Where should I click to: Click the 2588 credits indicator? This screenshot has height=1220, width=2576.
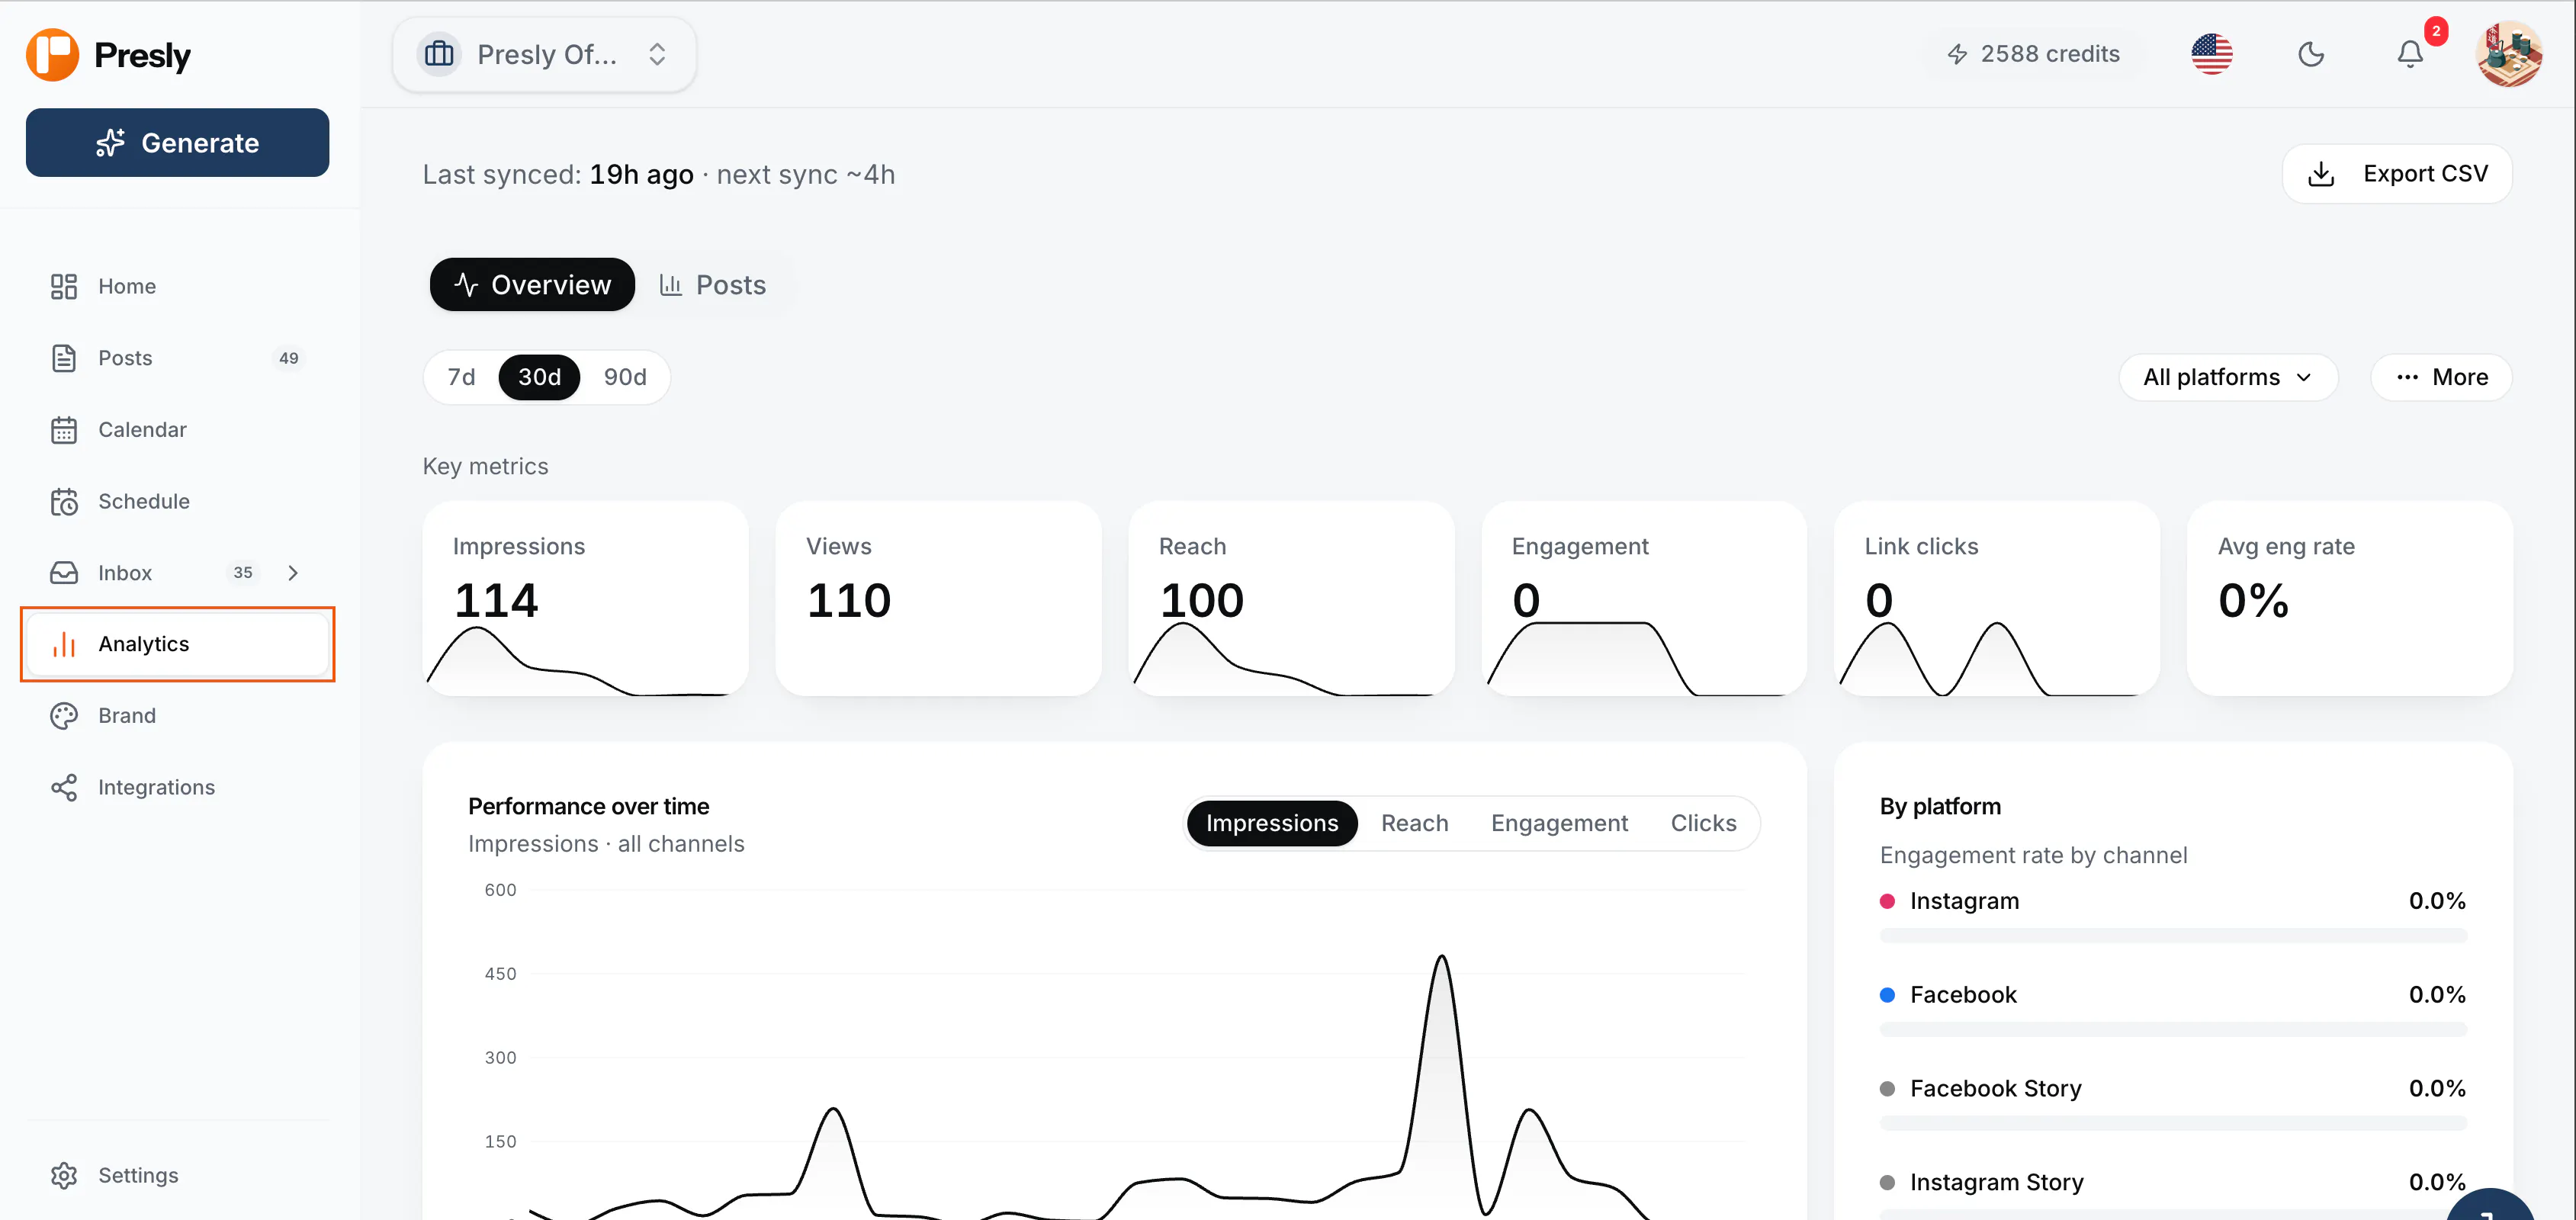click(2033, 54)
